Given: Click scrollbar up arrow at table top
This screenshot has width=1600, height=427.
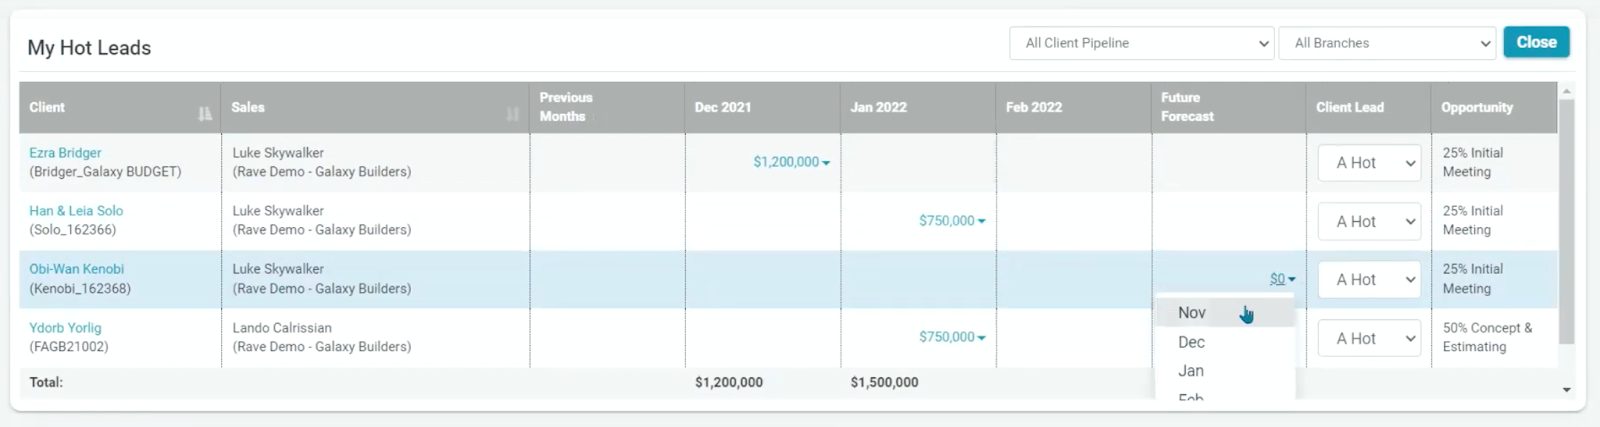Looking at the screenshot, I should (1566, 91).
